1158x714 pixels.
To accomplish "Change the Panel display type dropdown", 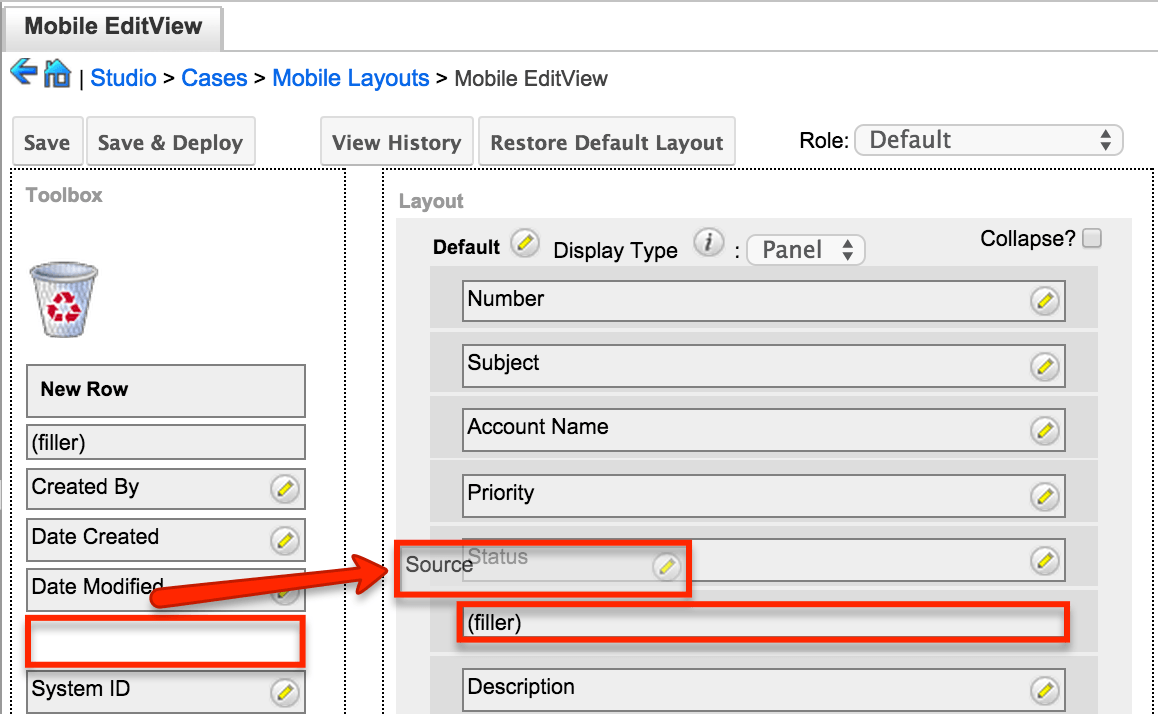I will [x=806, y=250].
